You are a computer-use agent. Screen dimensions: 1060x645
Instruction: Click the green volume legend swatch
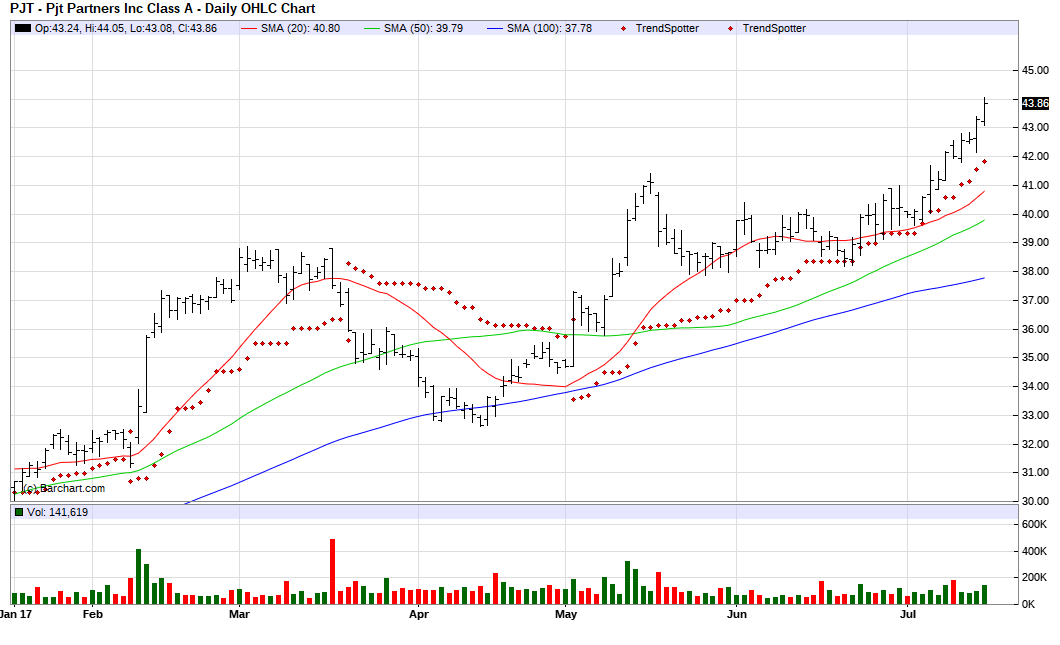[x=19, y=512]
